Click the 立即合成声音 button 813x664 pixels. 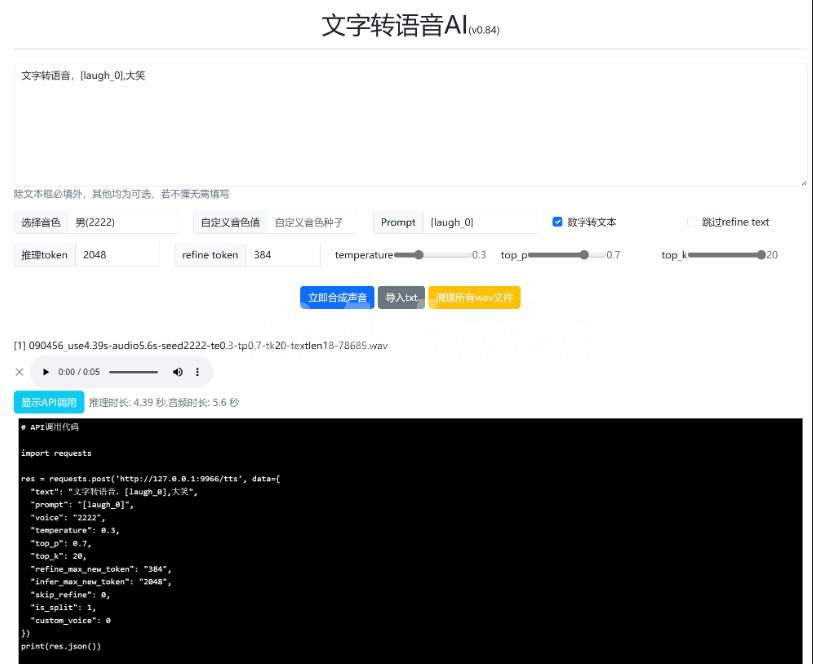coord(336,298)
